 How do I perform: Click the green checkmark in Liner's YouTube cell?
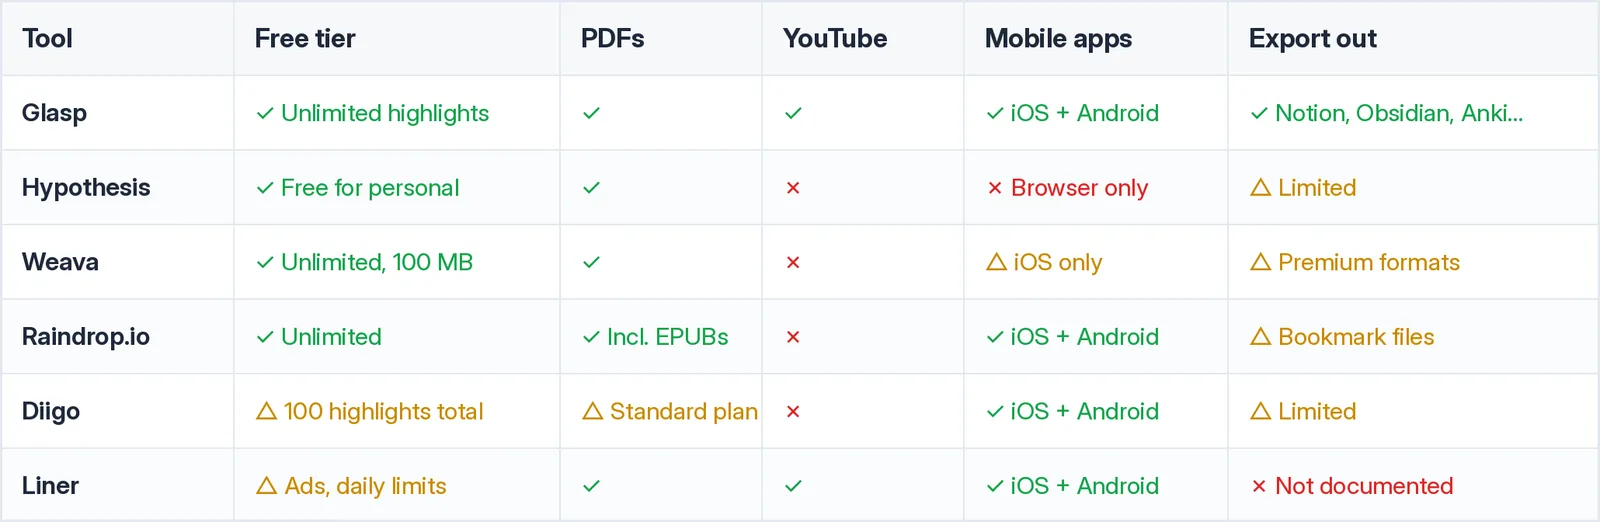(793, 486)
